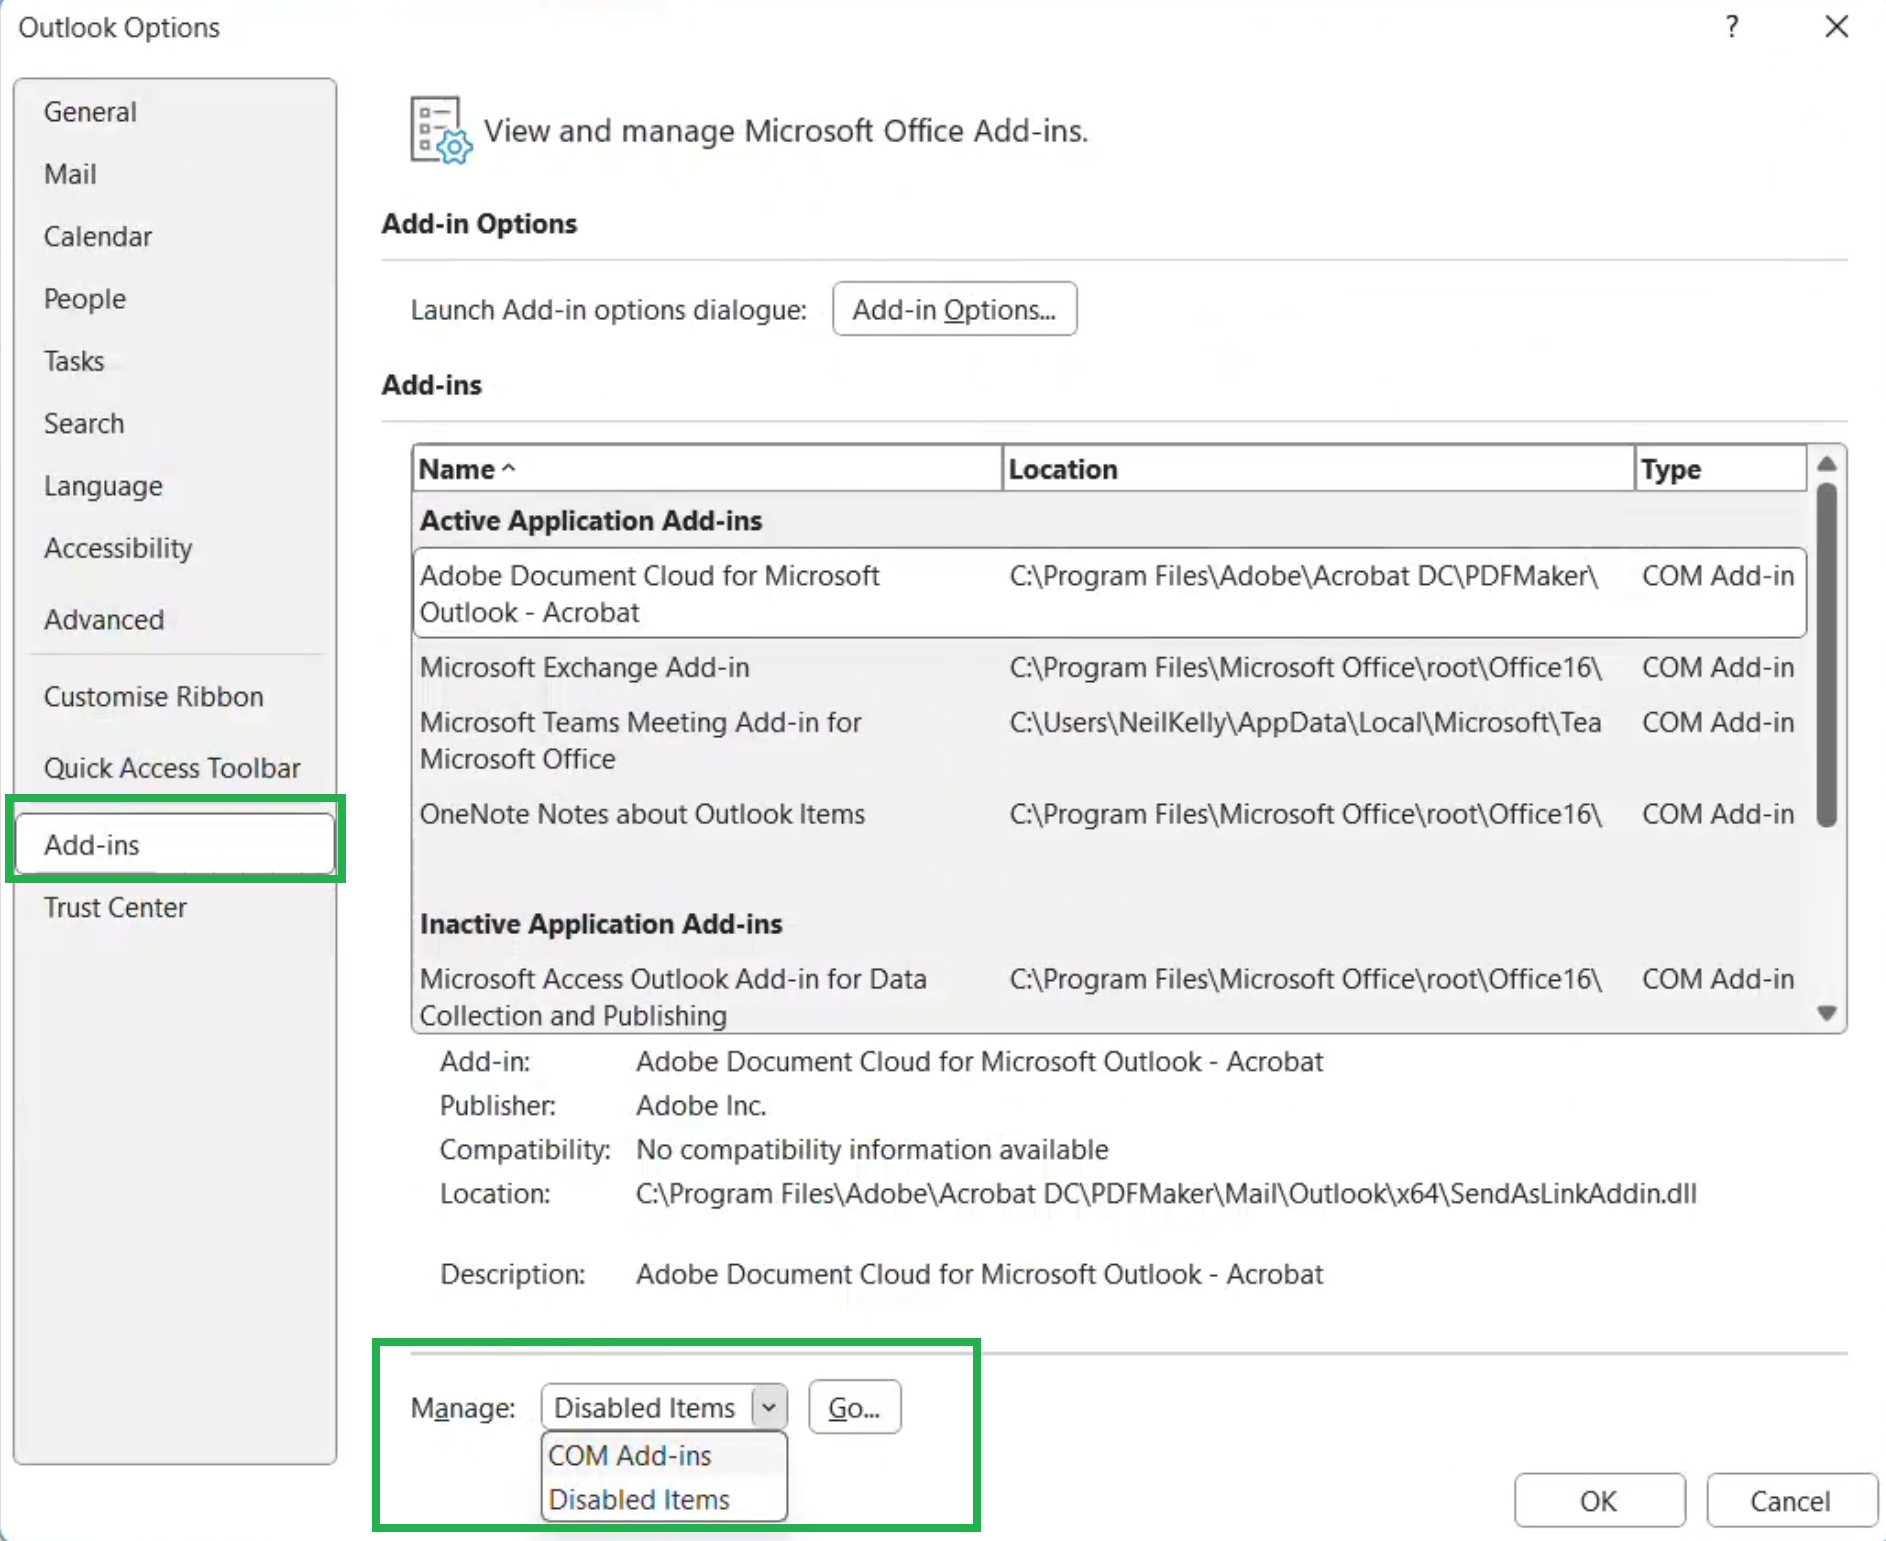Choose COM Add-ins from the dropdown list
The width and height of the screenshot is (1886, 1541).
pos(630,1455)
